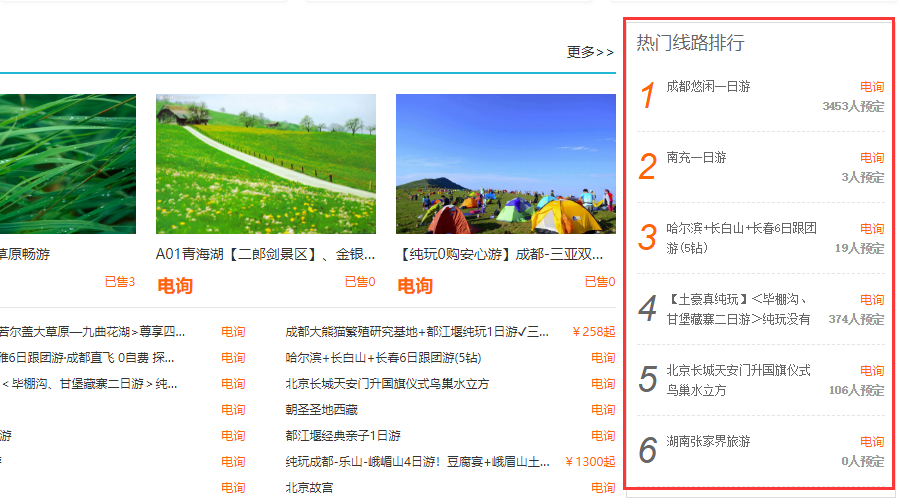Open 纯玩成都-乐山-峨嵋山4日游 listing
Screen dimensions: 900x504
click(417, 462)
